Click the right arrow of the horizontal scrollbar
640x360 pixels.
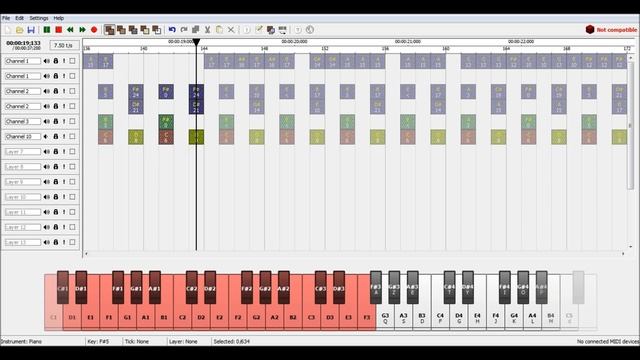coord(623,253)
